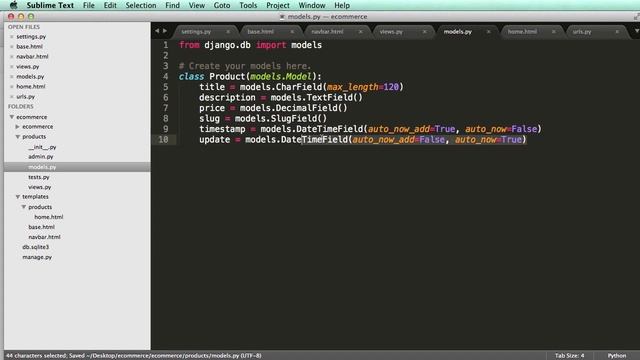Viewport: 640px width, 360px height.
Task: Close home.html in Open Files list
Action: coord(11,87)
